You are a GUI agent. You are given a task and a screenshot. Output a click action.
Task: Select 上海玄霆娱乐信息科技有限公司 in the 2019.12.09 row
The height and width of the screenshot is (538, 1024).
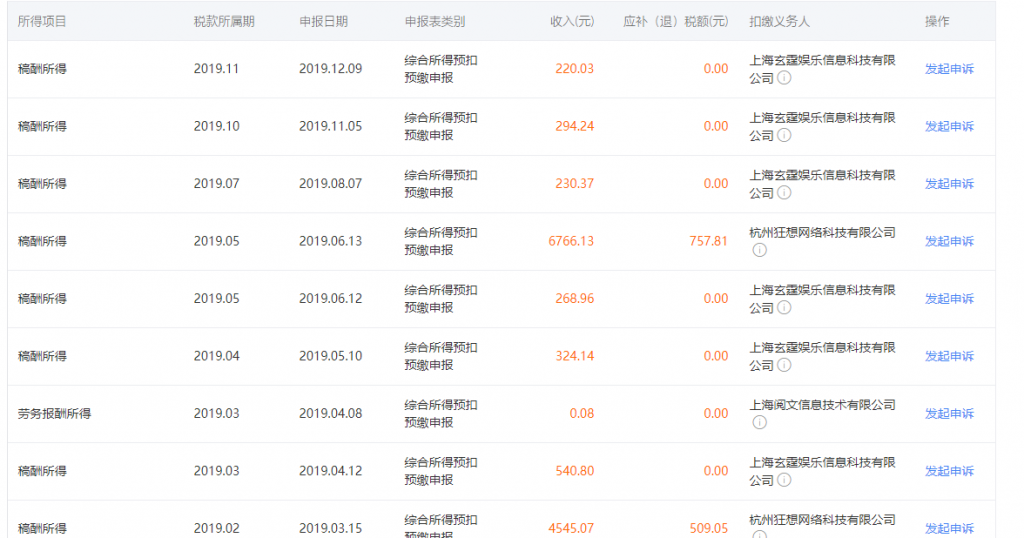click(x=822, y=69)
